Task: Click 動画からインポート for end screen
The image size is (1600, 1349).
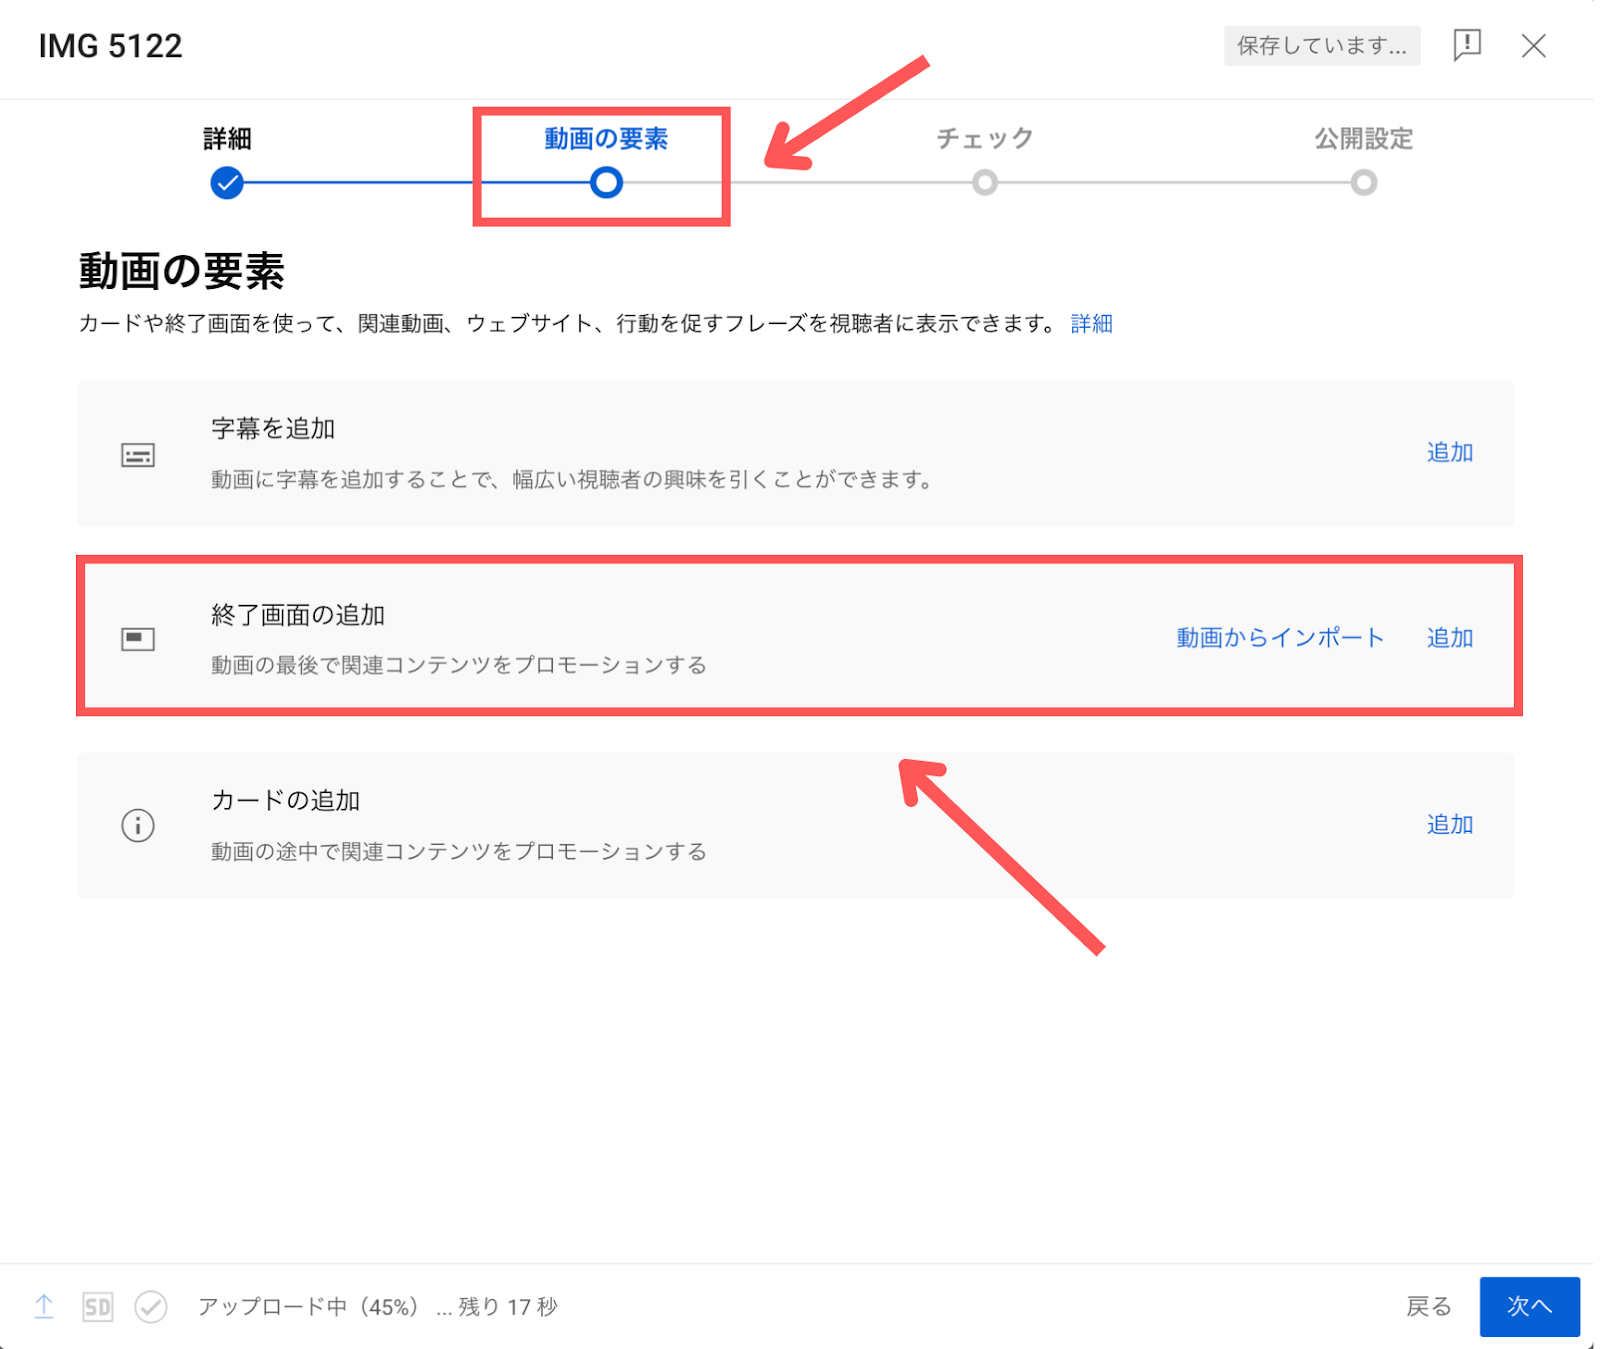Action: (x=1280, y=638)
